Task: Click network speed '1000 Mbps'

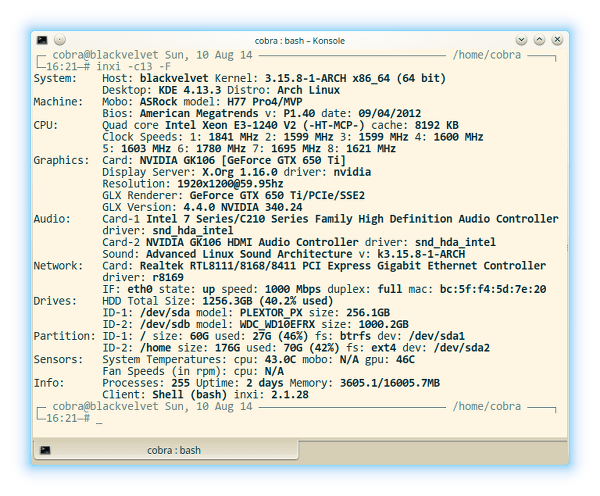Action: 293,289
